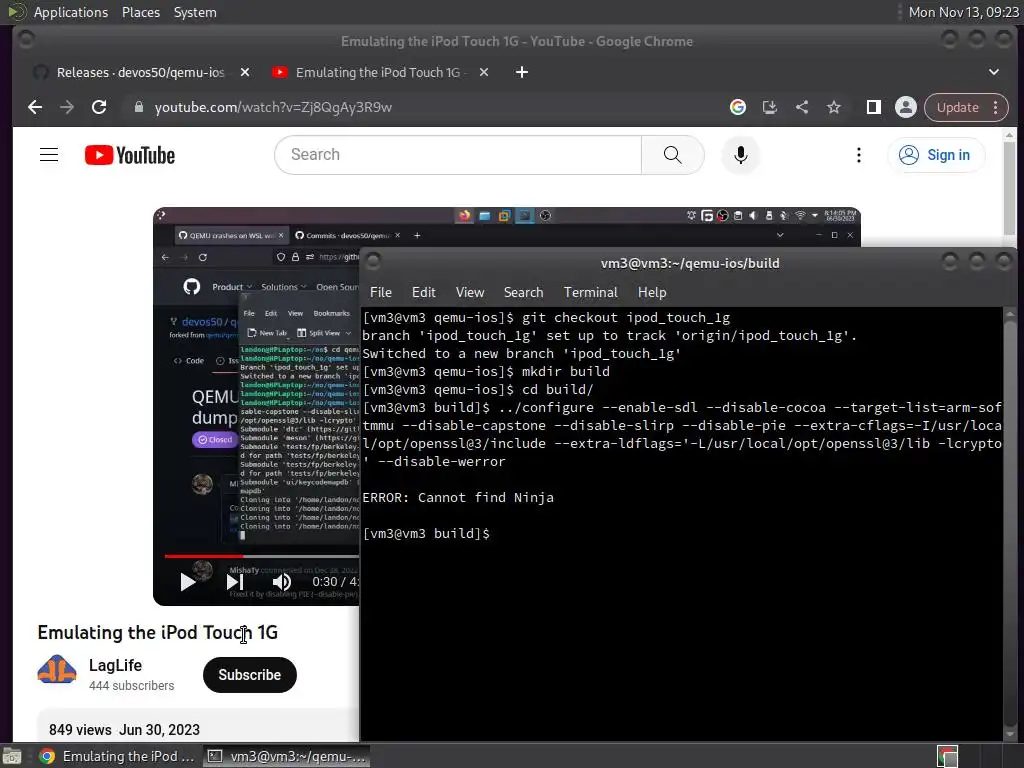Open terminal Help menu
Viewport: 1024px width, 768px height.
click(x=652, y=293)
